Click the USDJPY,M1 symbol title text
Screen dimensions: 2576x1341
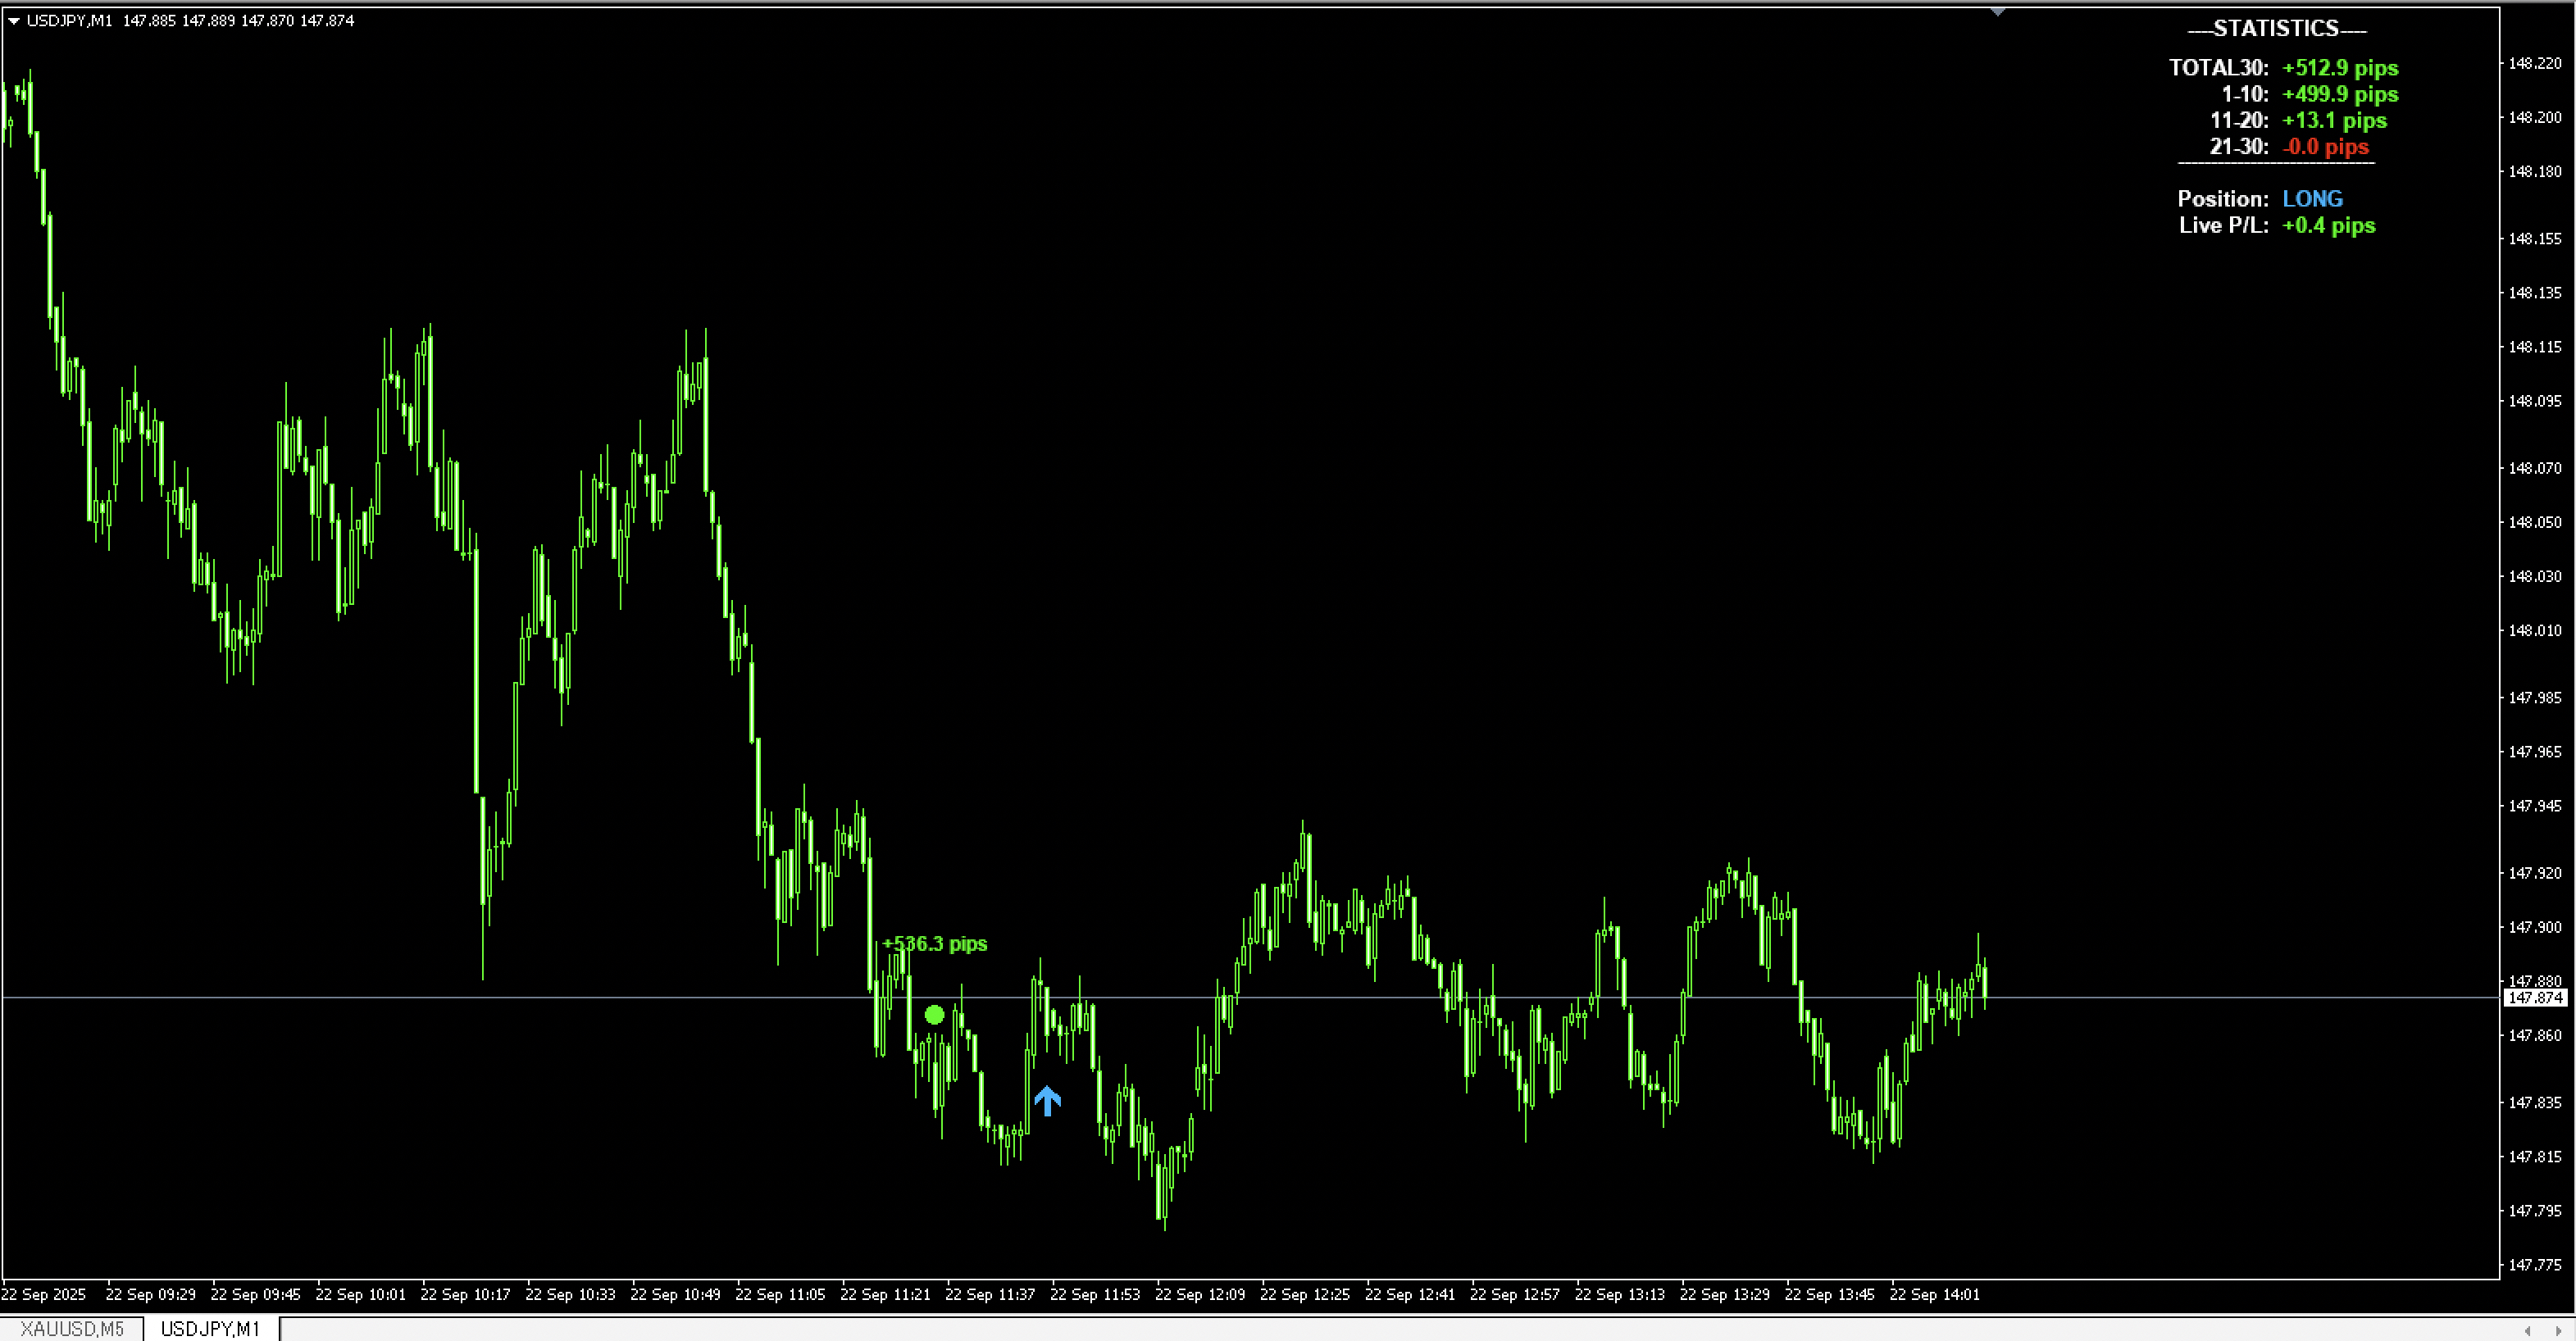(x=70, y=21)
